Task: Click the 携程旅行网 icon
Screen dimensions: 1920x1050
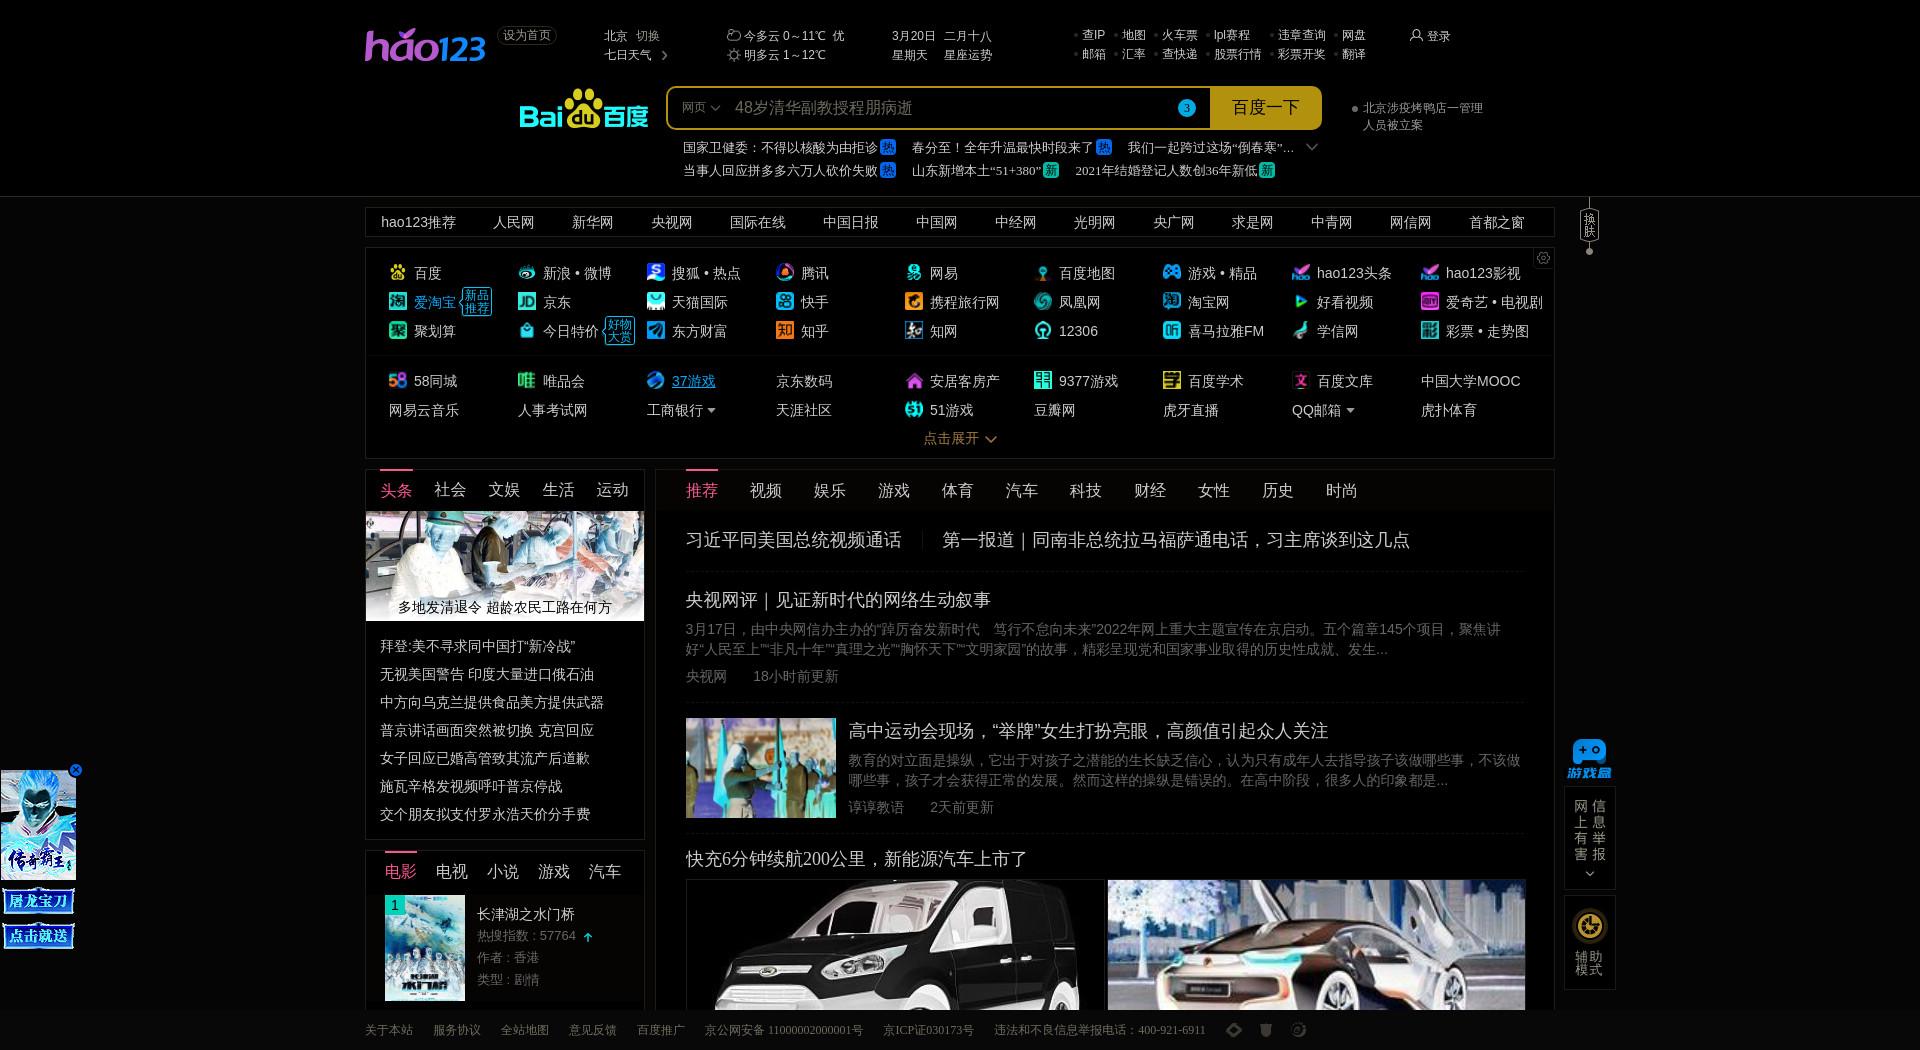Action: (914, 301)
